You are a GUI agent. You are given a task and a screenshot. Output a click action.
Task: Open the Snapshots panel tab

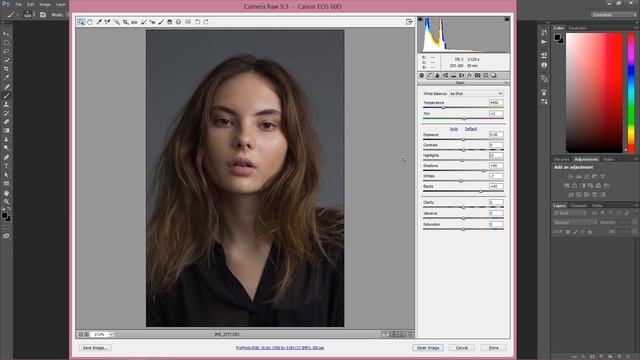click(x=493, y=76)
